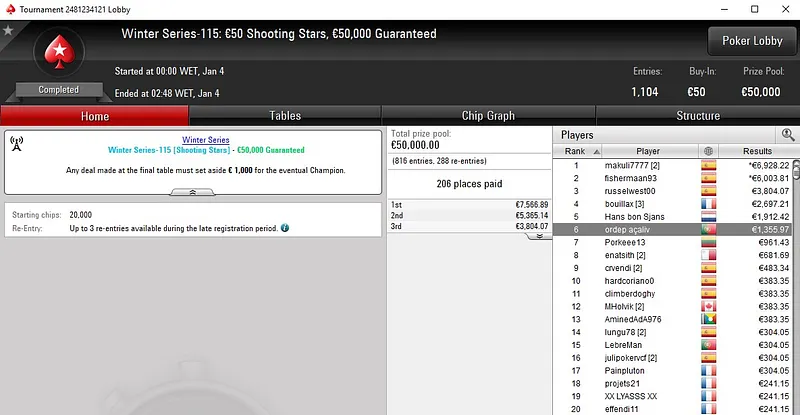Click the favorite star icon
This screenshot has height=415, width=800.
(x=9, y=31)
